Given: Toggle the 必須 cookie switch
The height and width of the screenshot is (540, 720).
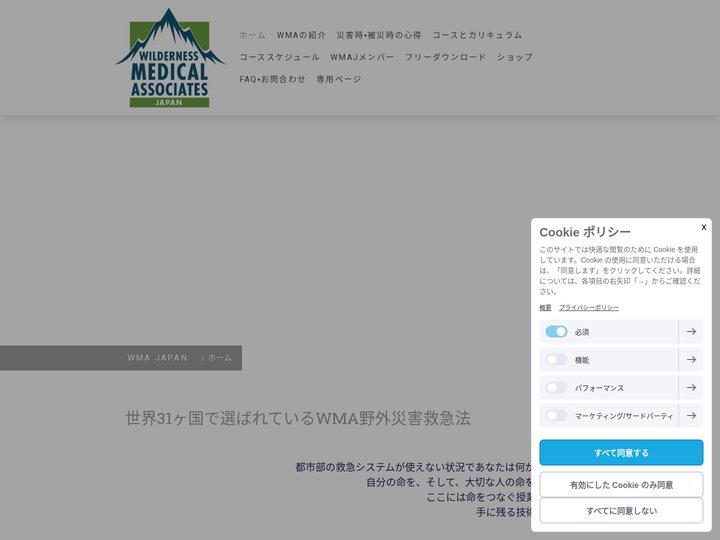Looking at the screenshot, I should (x=556, y=332).
